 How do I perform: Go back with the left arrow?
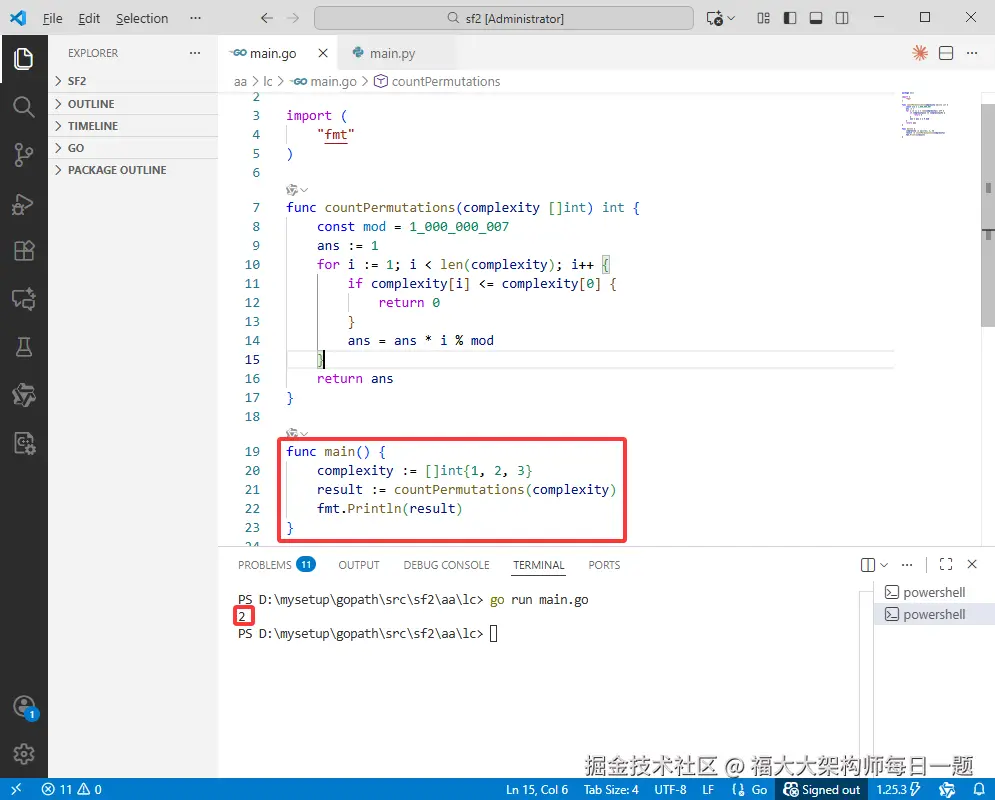267,18
